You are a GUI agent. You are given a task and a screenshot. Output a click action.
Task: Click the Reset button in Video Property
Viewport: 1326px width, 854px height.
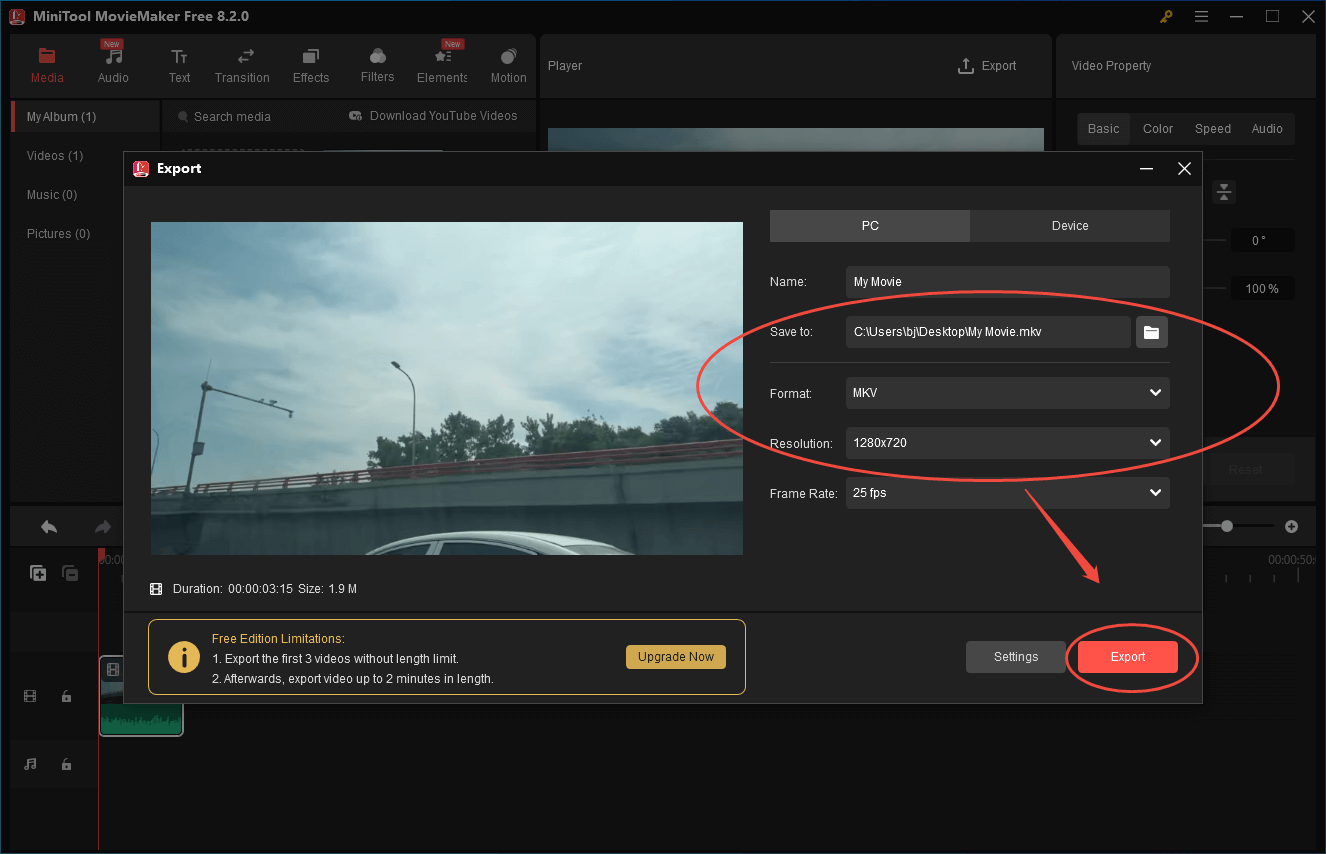tap(1245, 469)
